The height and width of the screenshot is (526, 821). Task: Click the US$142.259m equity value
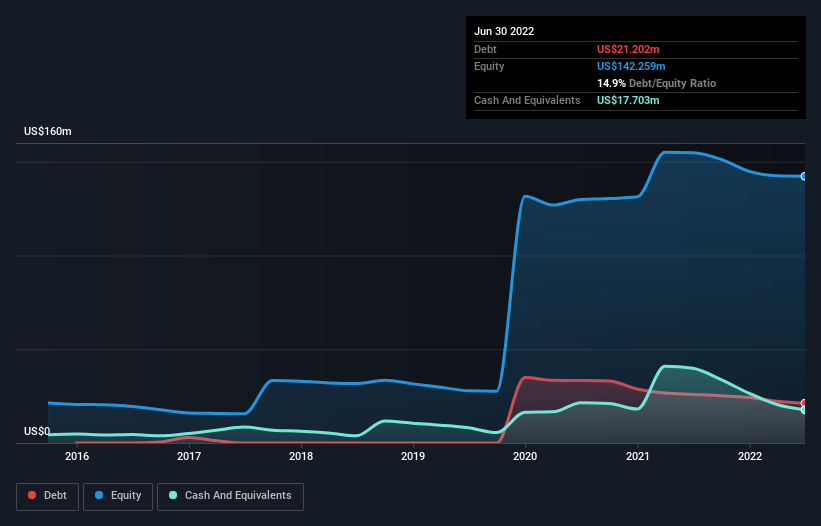coord(631,66)
